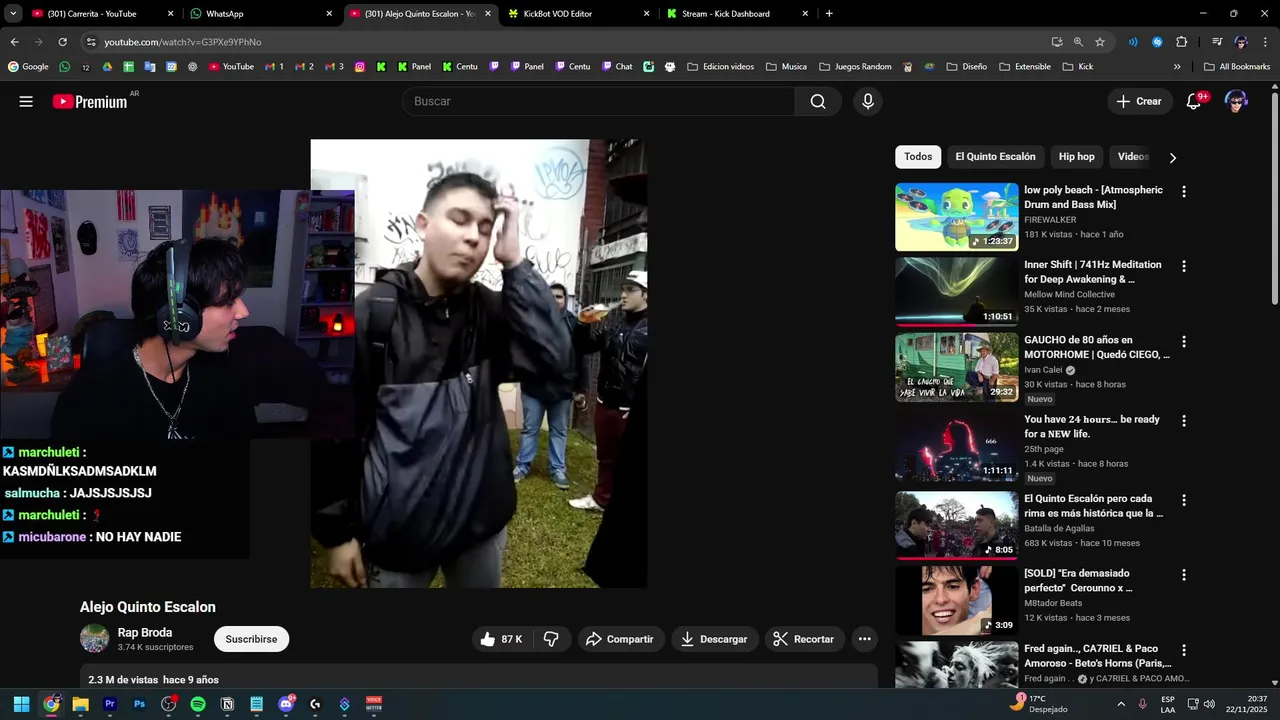Open Chrome zoom magnifier icon in address bar
Viewport: 1280px width, 720px height.
(x=1078, y=42)
